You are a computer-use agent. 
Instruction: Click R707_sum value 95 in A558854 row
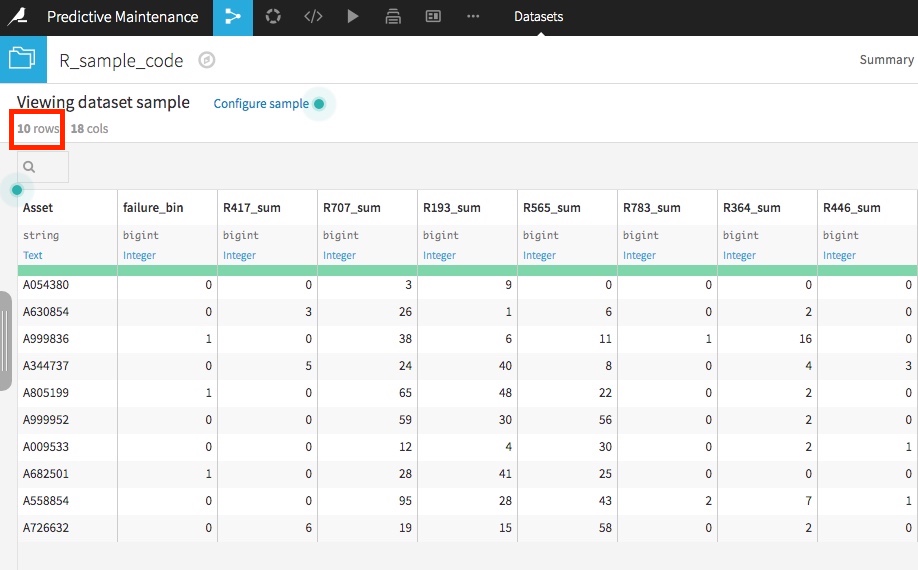[405, 500]
